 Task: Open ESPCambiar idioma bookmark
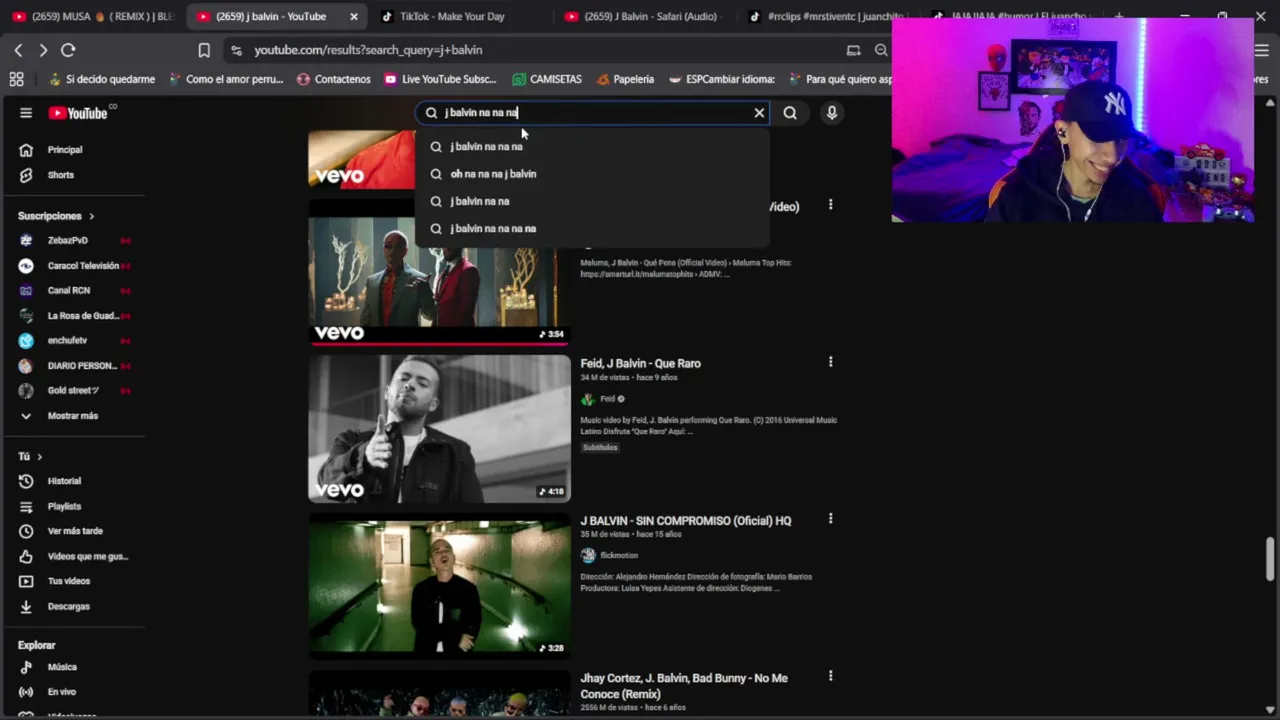722,79
